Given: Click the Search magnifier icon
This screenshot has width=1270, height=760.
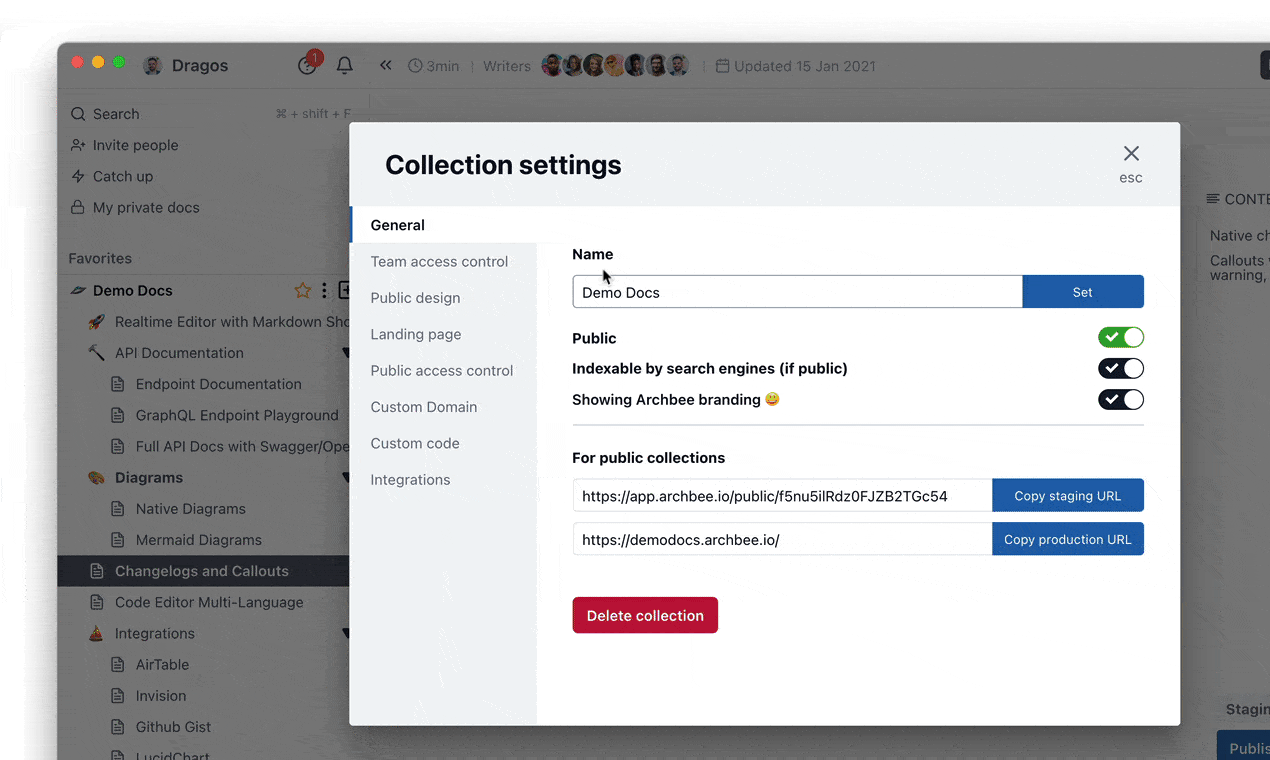Looking at the screenshot, I should 78,114.
